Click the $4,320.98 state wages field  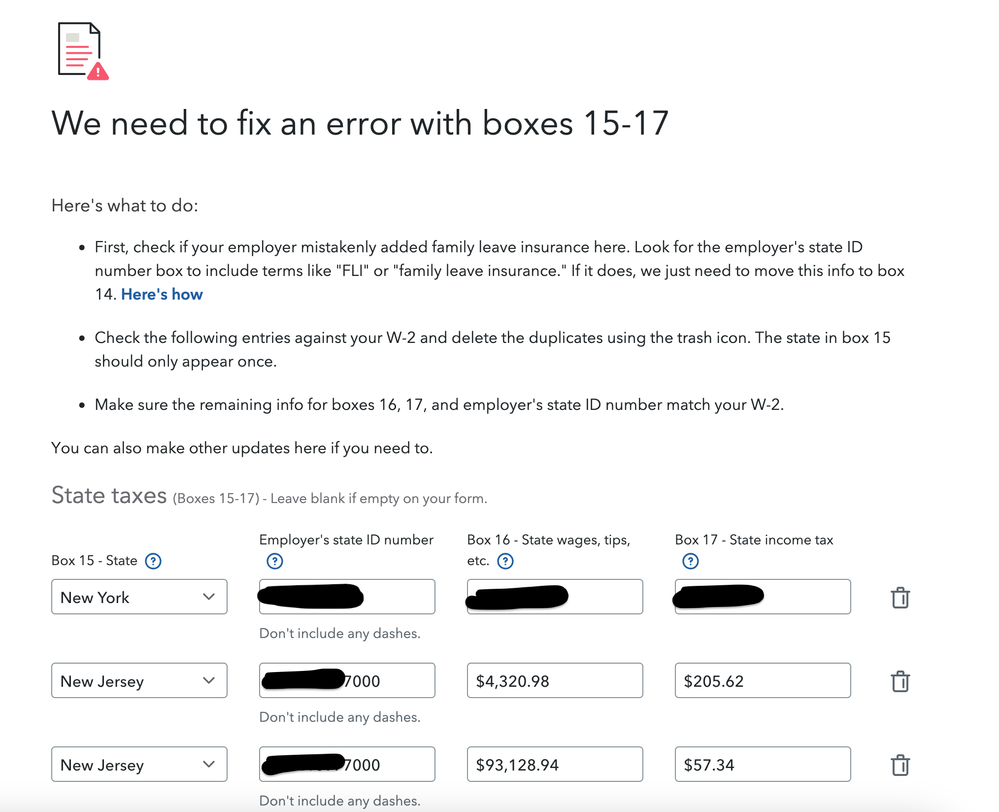point(555,680)
